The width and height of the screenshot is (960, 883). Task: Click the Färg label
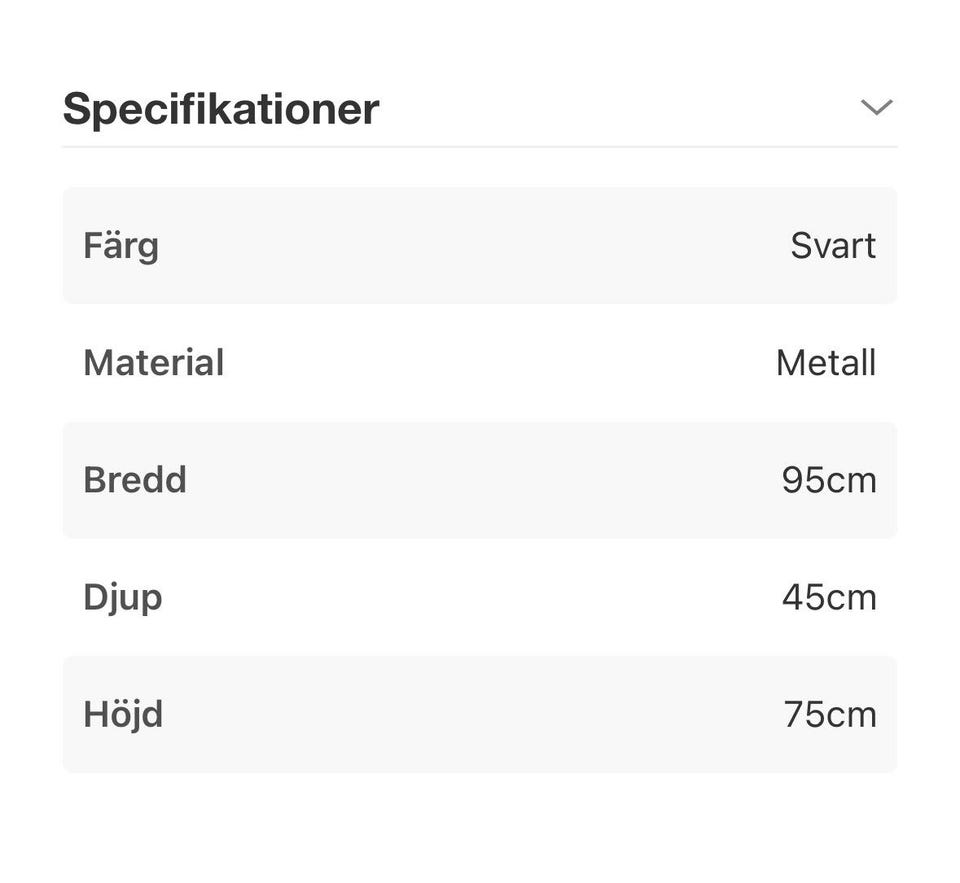tap(121, 245)
